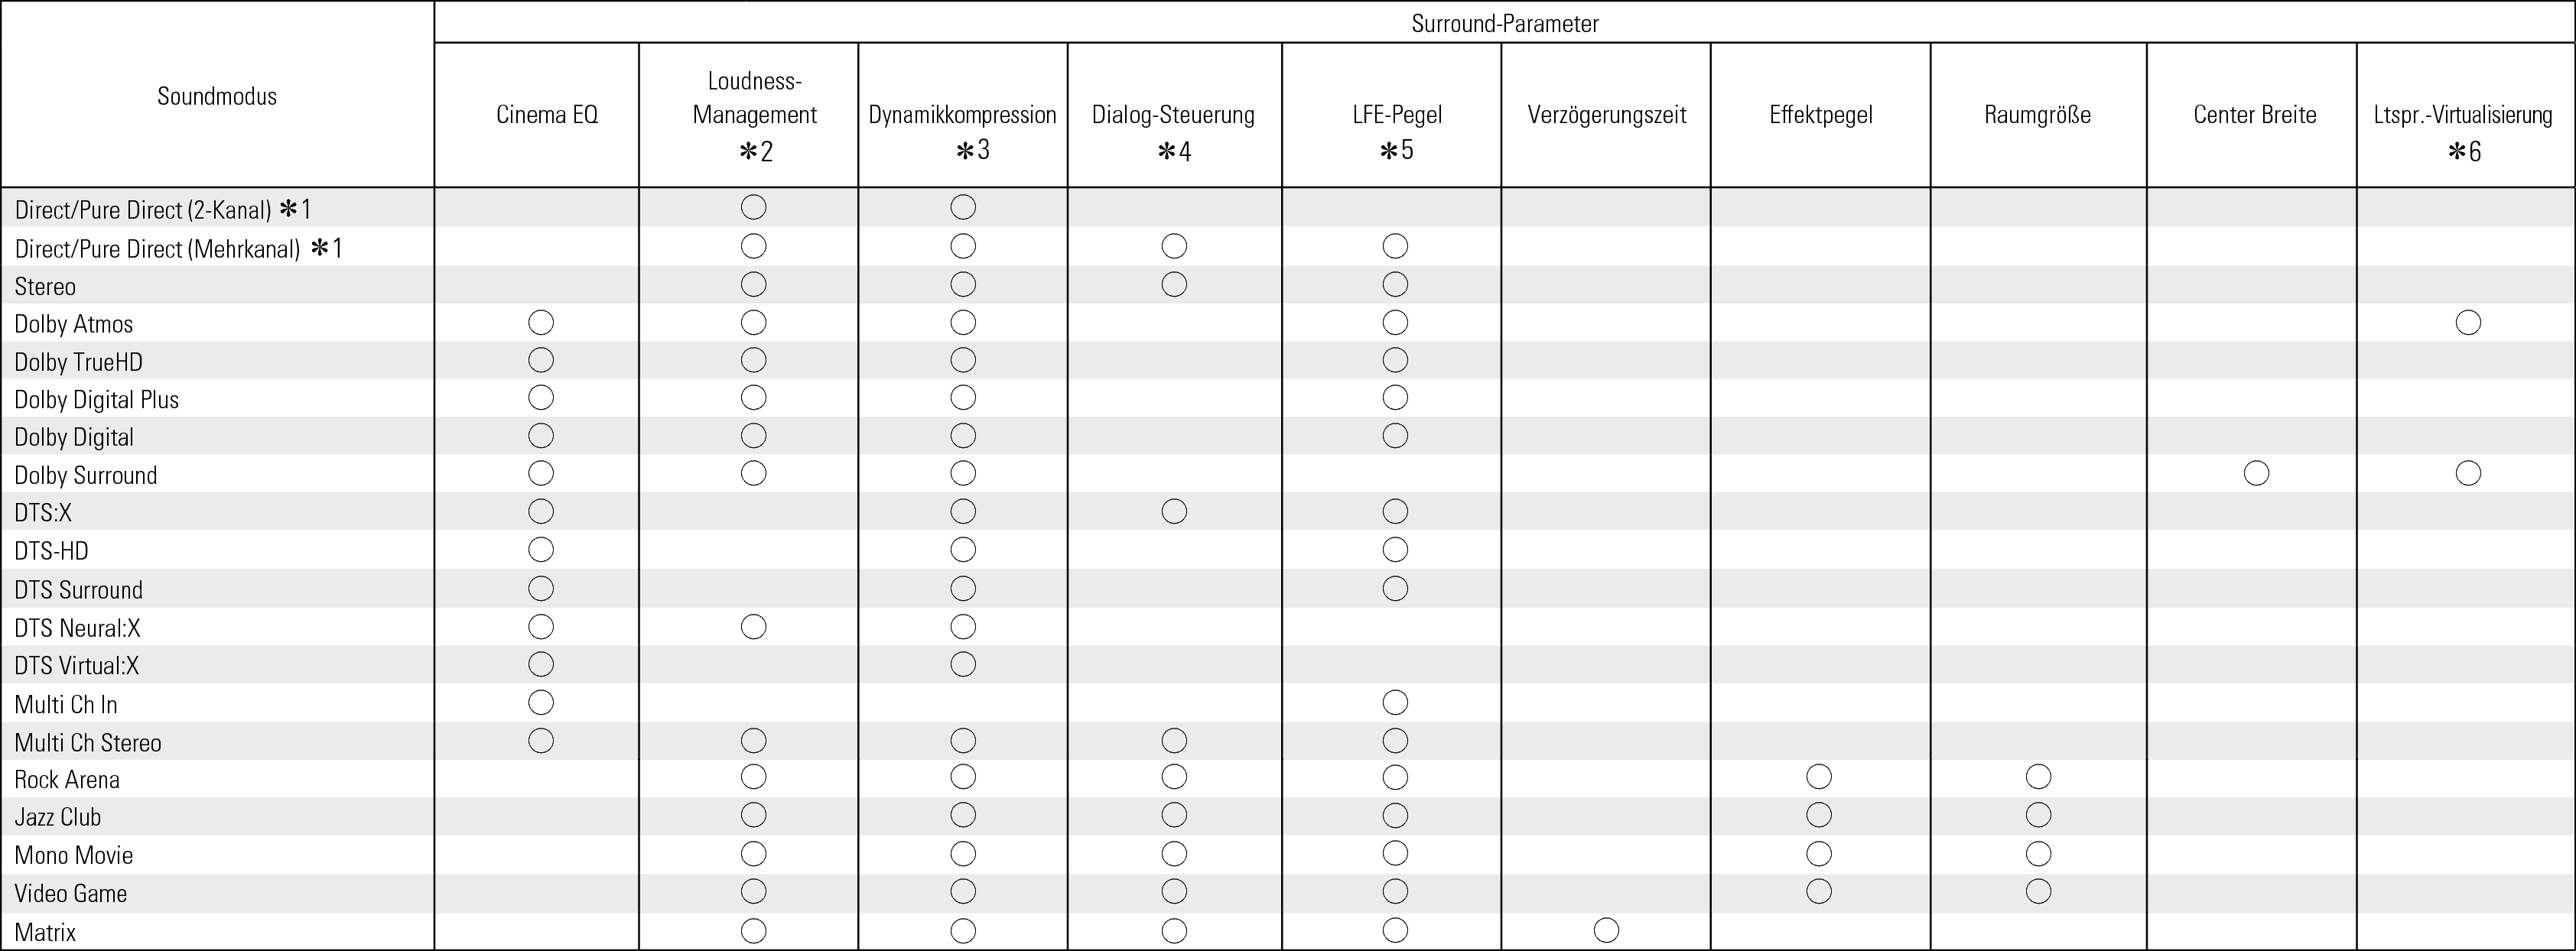This screenshot has width=2576, height=951.
Task: Select the Ltspr.-Virtualisierung circle for Dolby Atmos
Action: [x=2468, y=322]
